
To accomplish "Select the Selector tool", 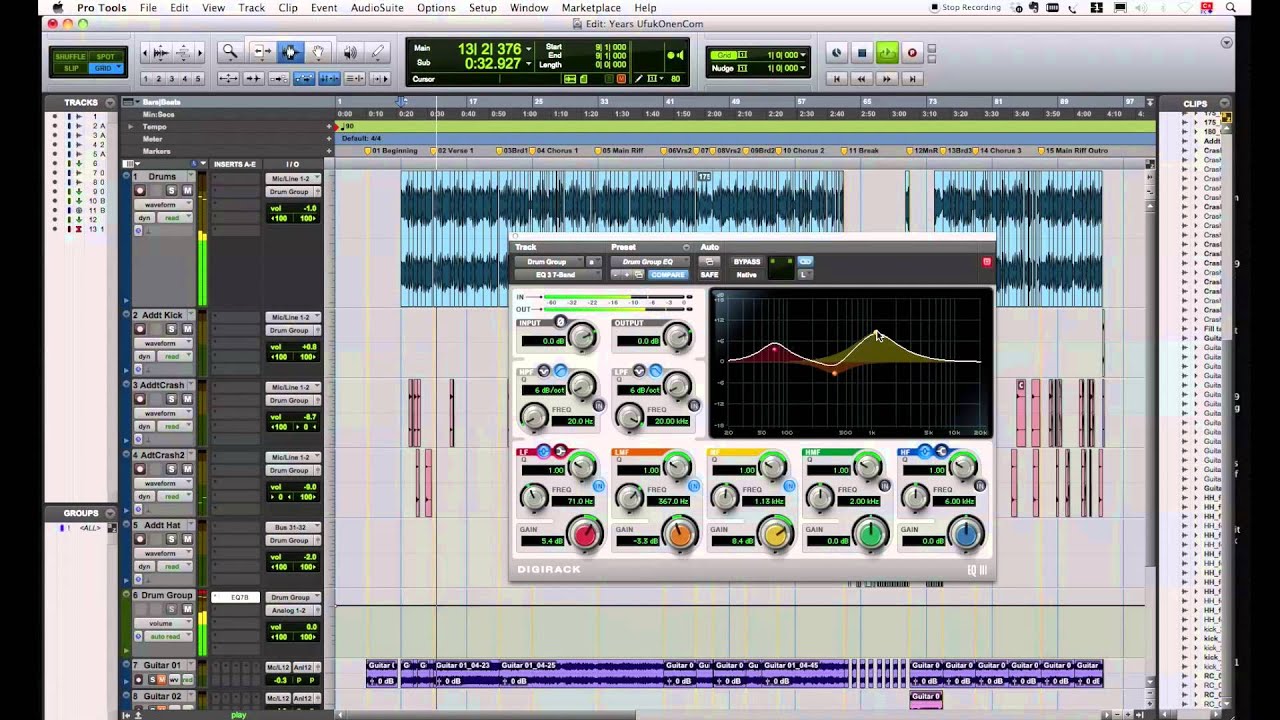I will [291, 52].
